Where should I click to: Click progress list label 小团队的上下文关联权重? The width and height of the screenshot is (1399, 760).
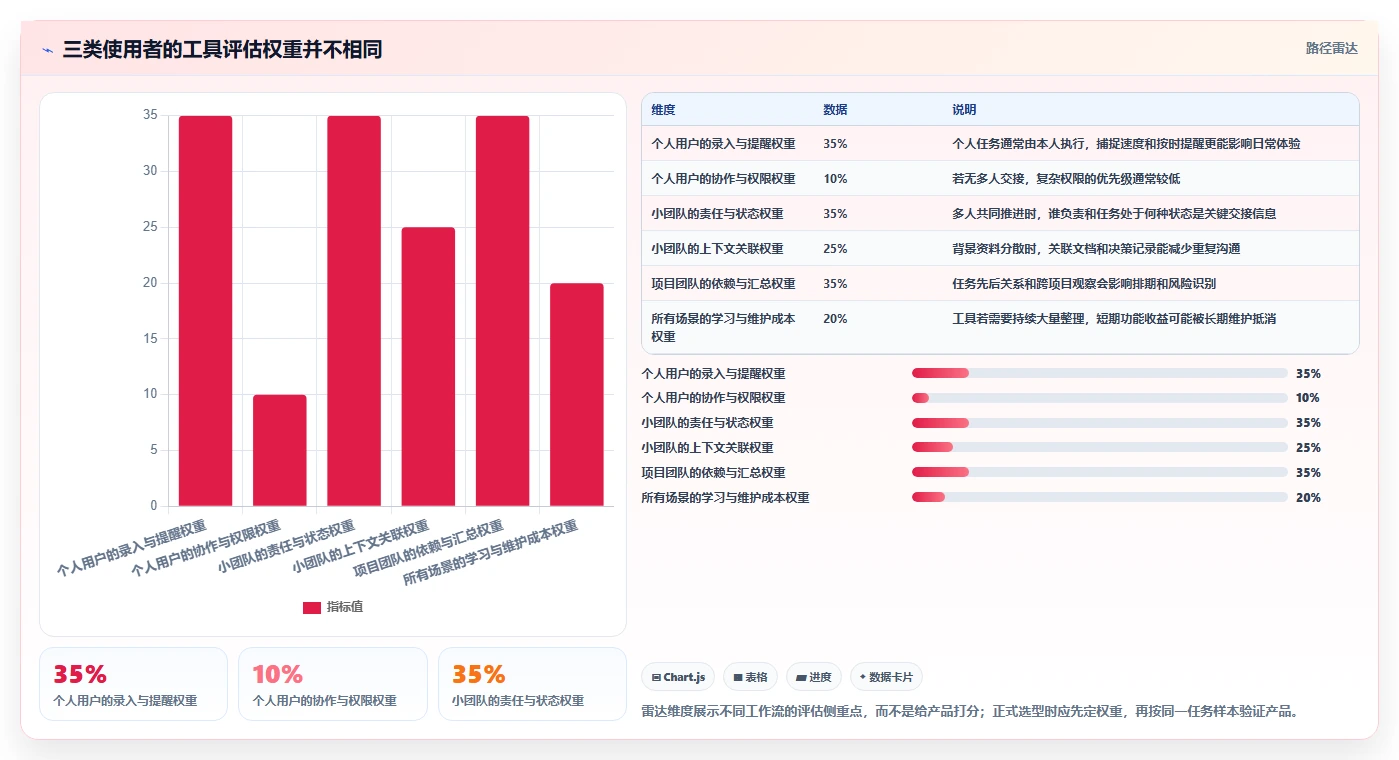point(707,448)
